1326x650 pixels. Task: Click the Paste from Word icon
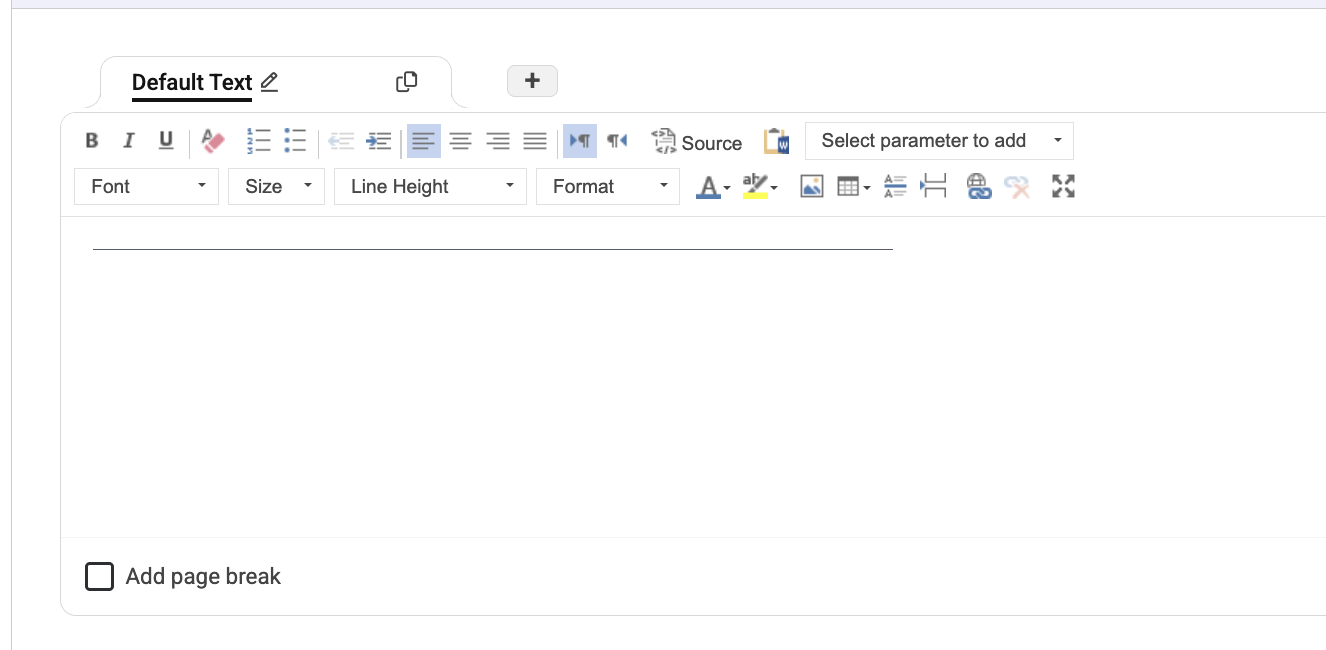(776, 142)
